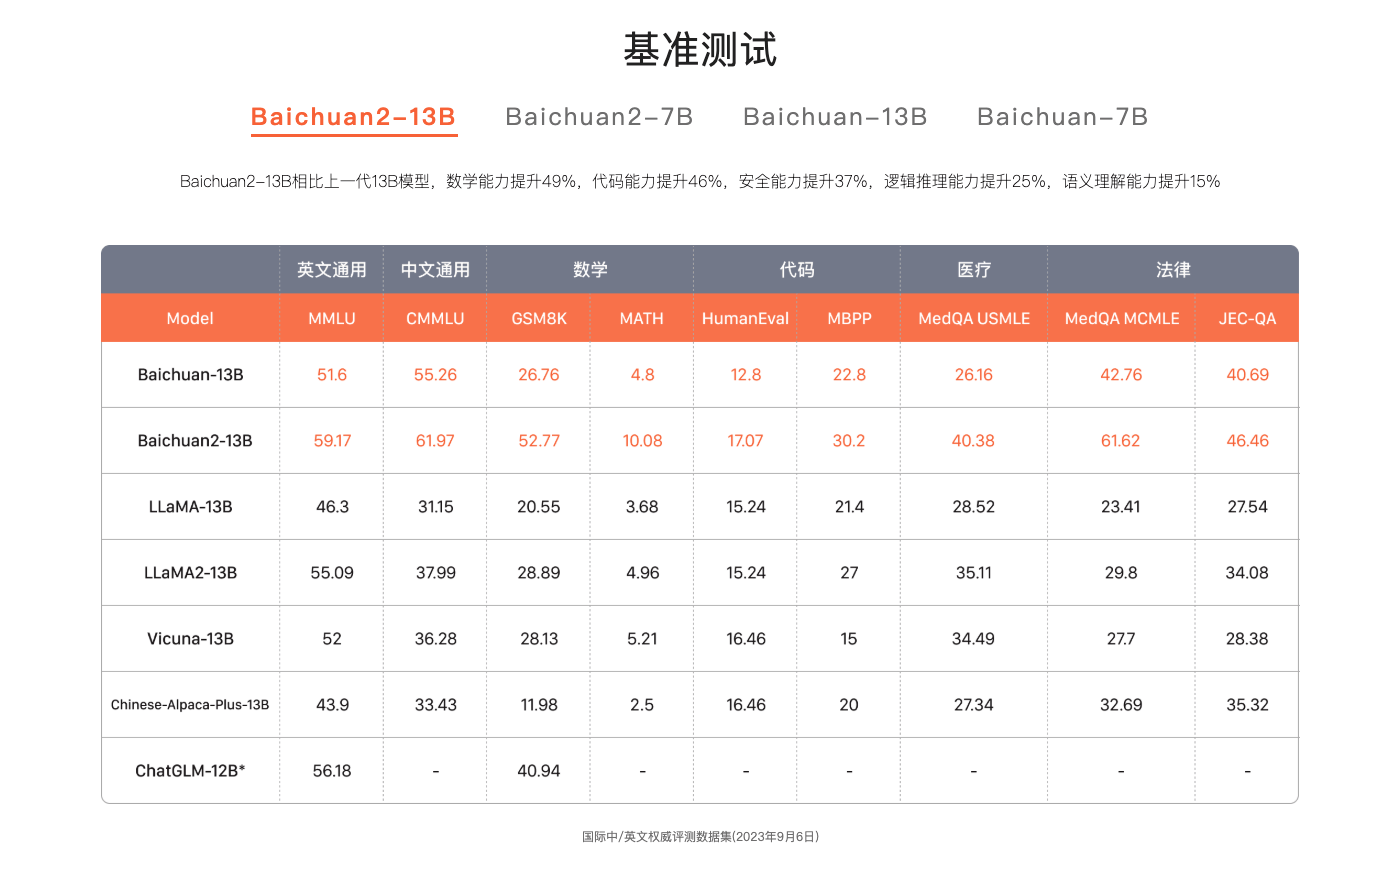Click the Baichuan2-13B MedQA USMLE score 40.38

(973, 441)
